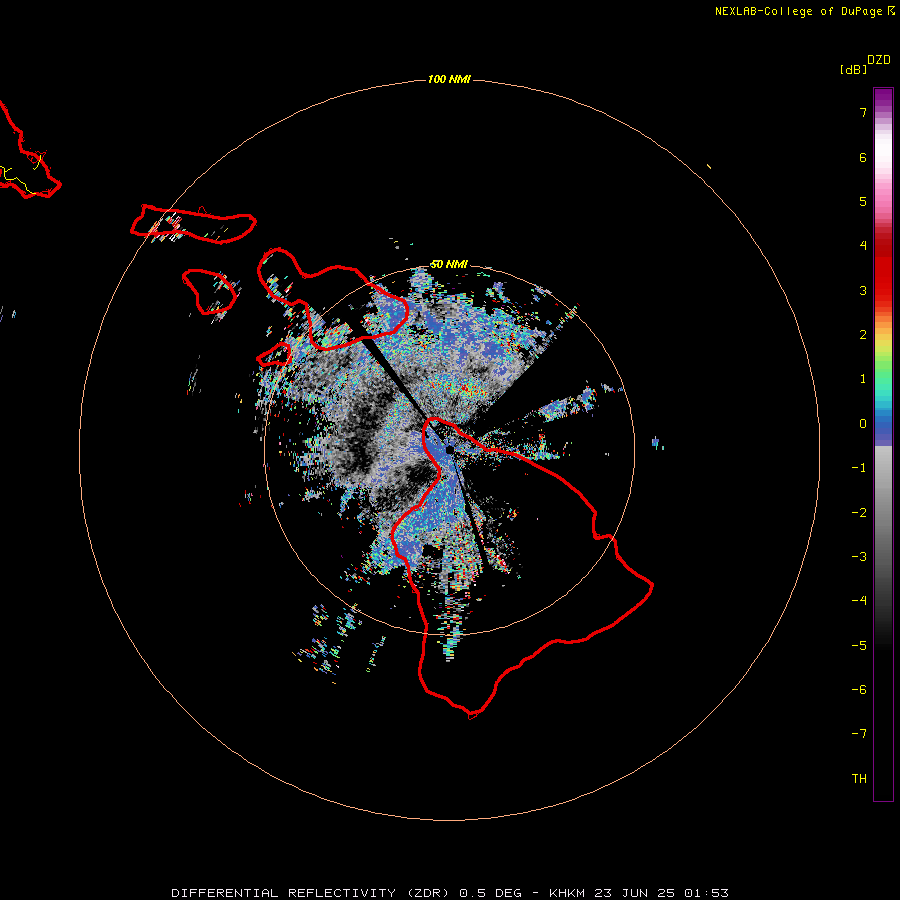Click the 7 value on colorbar
The height and width of the screenshot is (900, 900).
(863, 112)
